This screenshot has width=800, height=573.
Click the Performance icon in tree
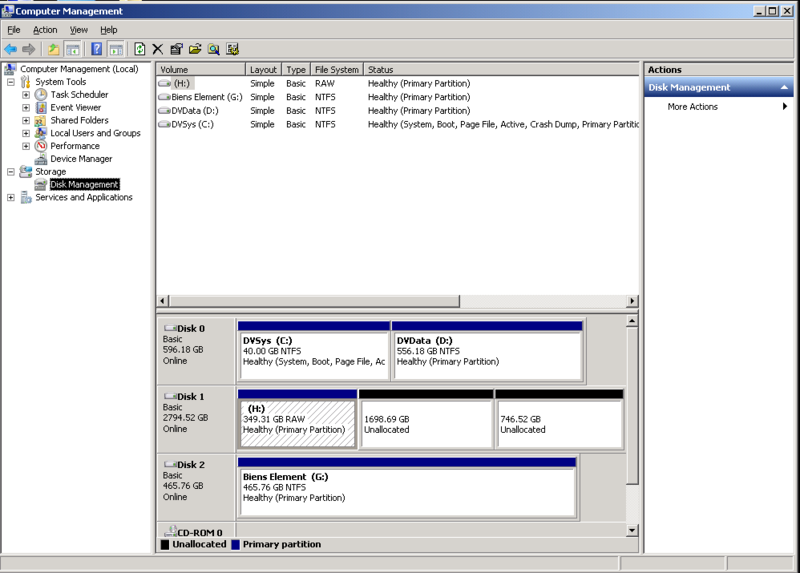pos(41,146)
